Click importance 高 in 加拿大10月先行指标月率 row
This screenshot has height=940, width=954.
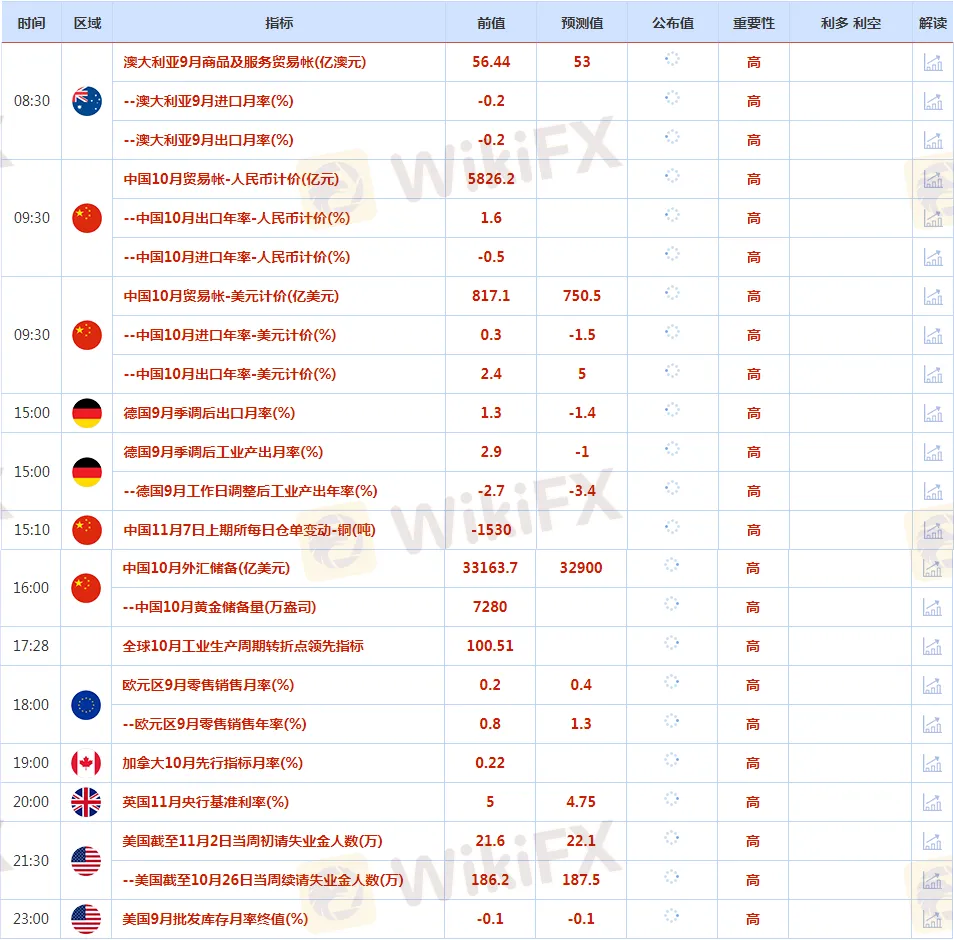[x=753, y=763]
